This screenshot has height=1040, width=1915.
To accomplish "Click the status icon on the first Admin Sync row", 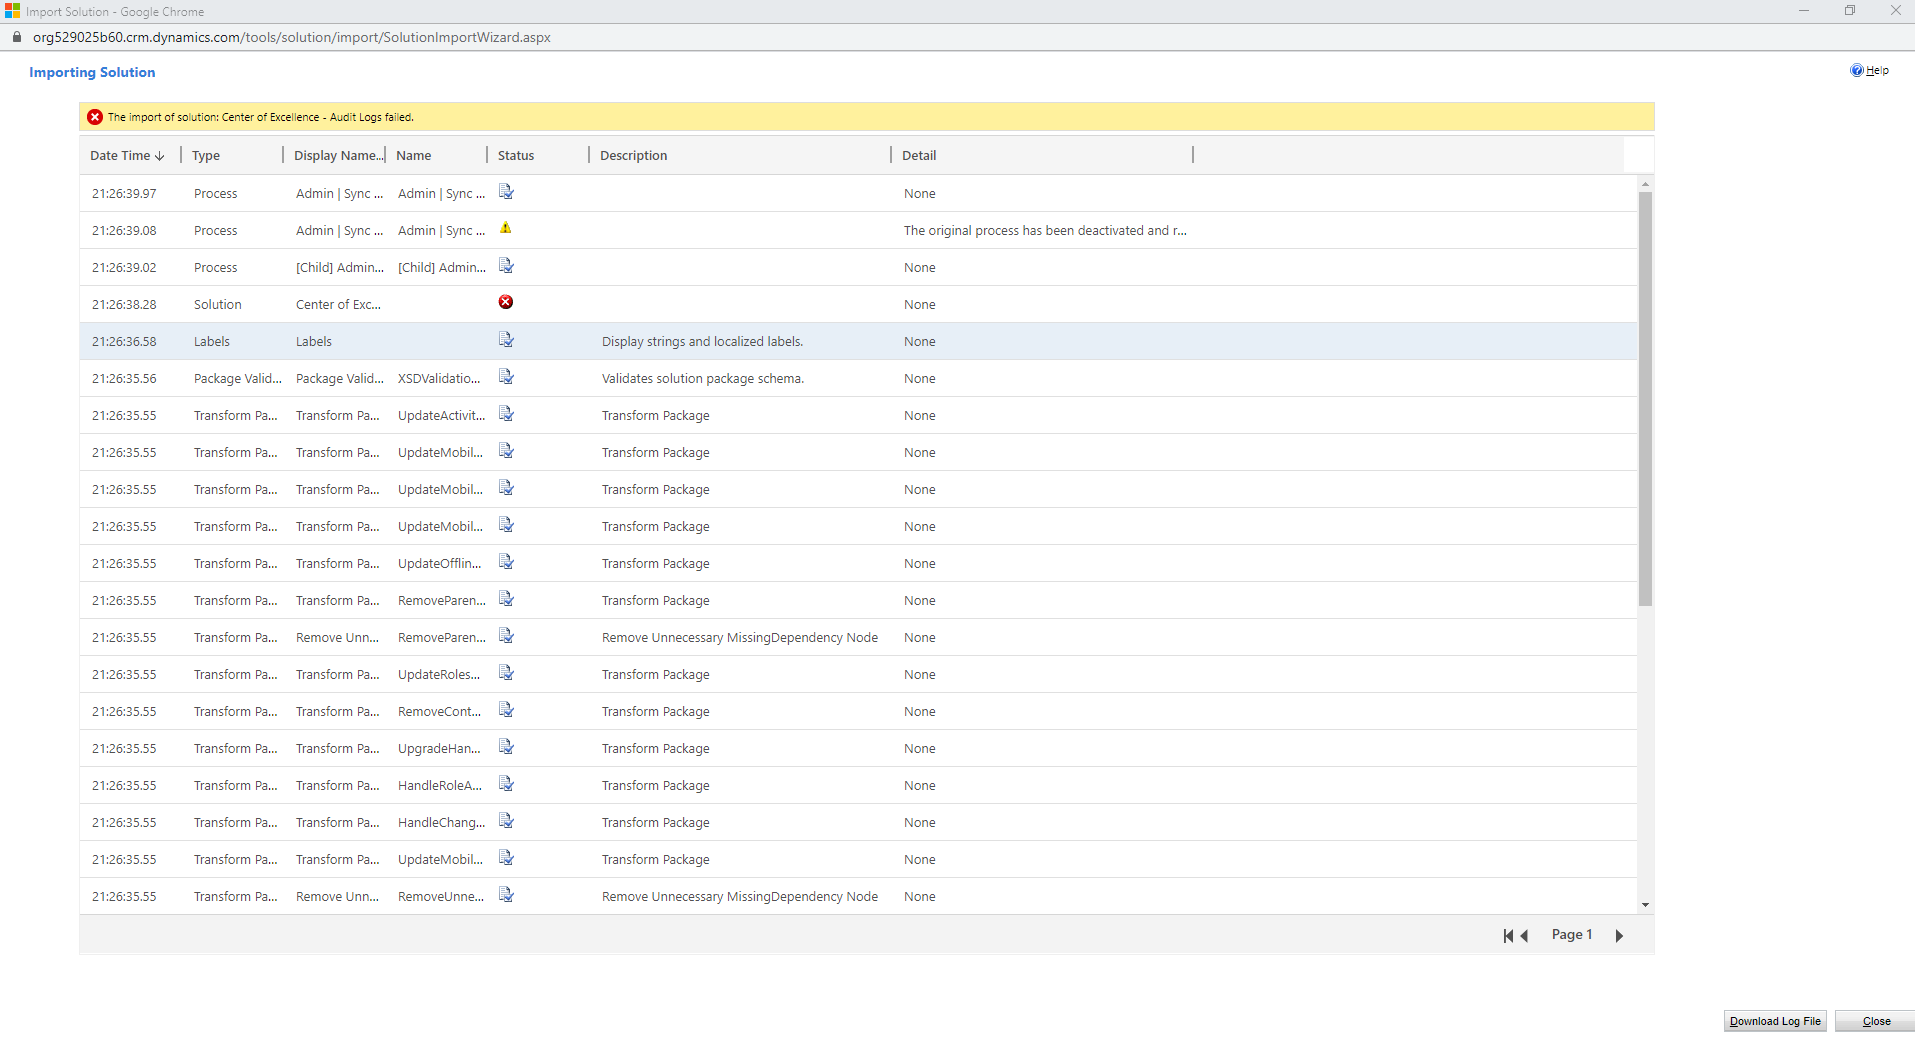I will tap(506, 192).
